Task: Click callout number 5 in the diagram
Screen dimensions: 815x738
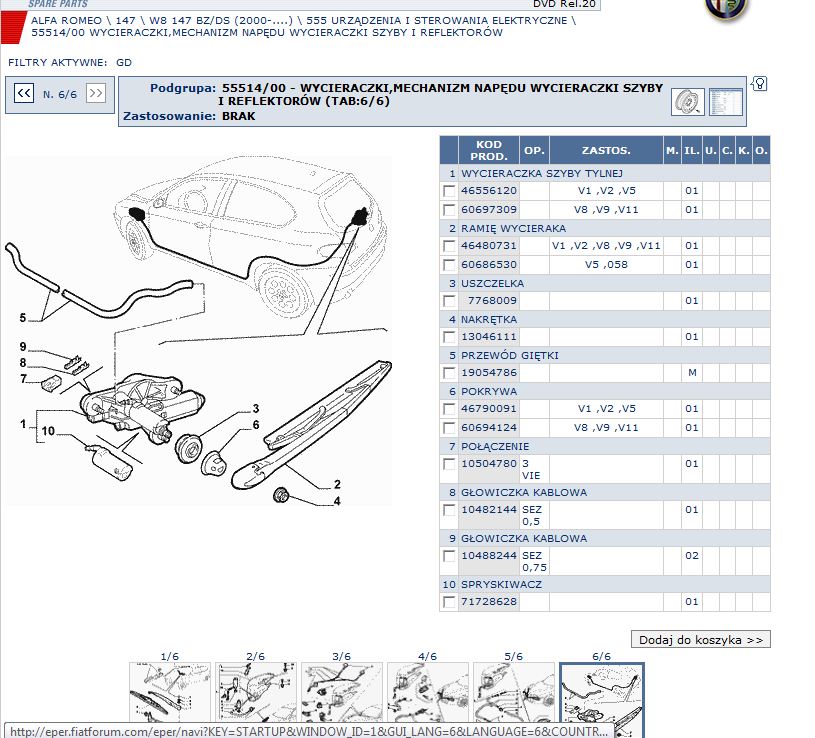Action: pos(22,318)
